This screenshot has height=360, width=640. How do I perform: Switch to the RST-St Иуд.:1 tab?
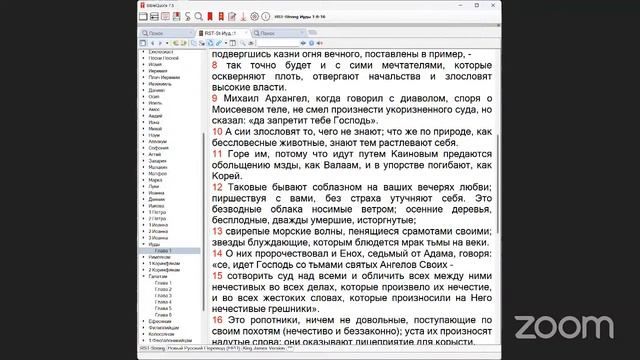(223, 33)
